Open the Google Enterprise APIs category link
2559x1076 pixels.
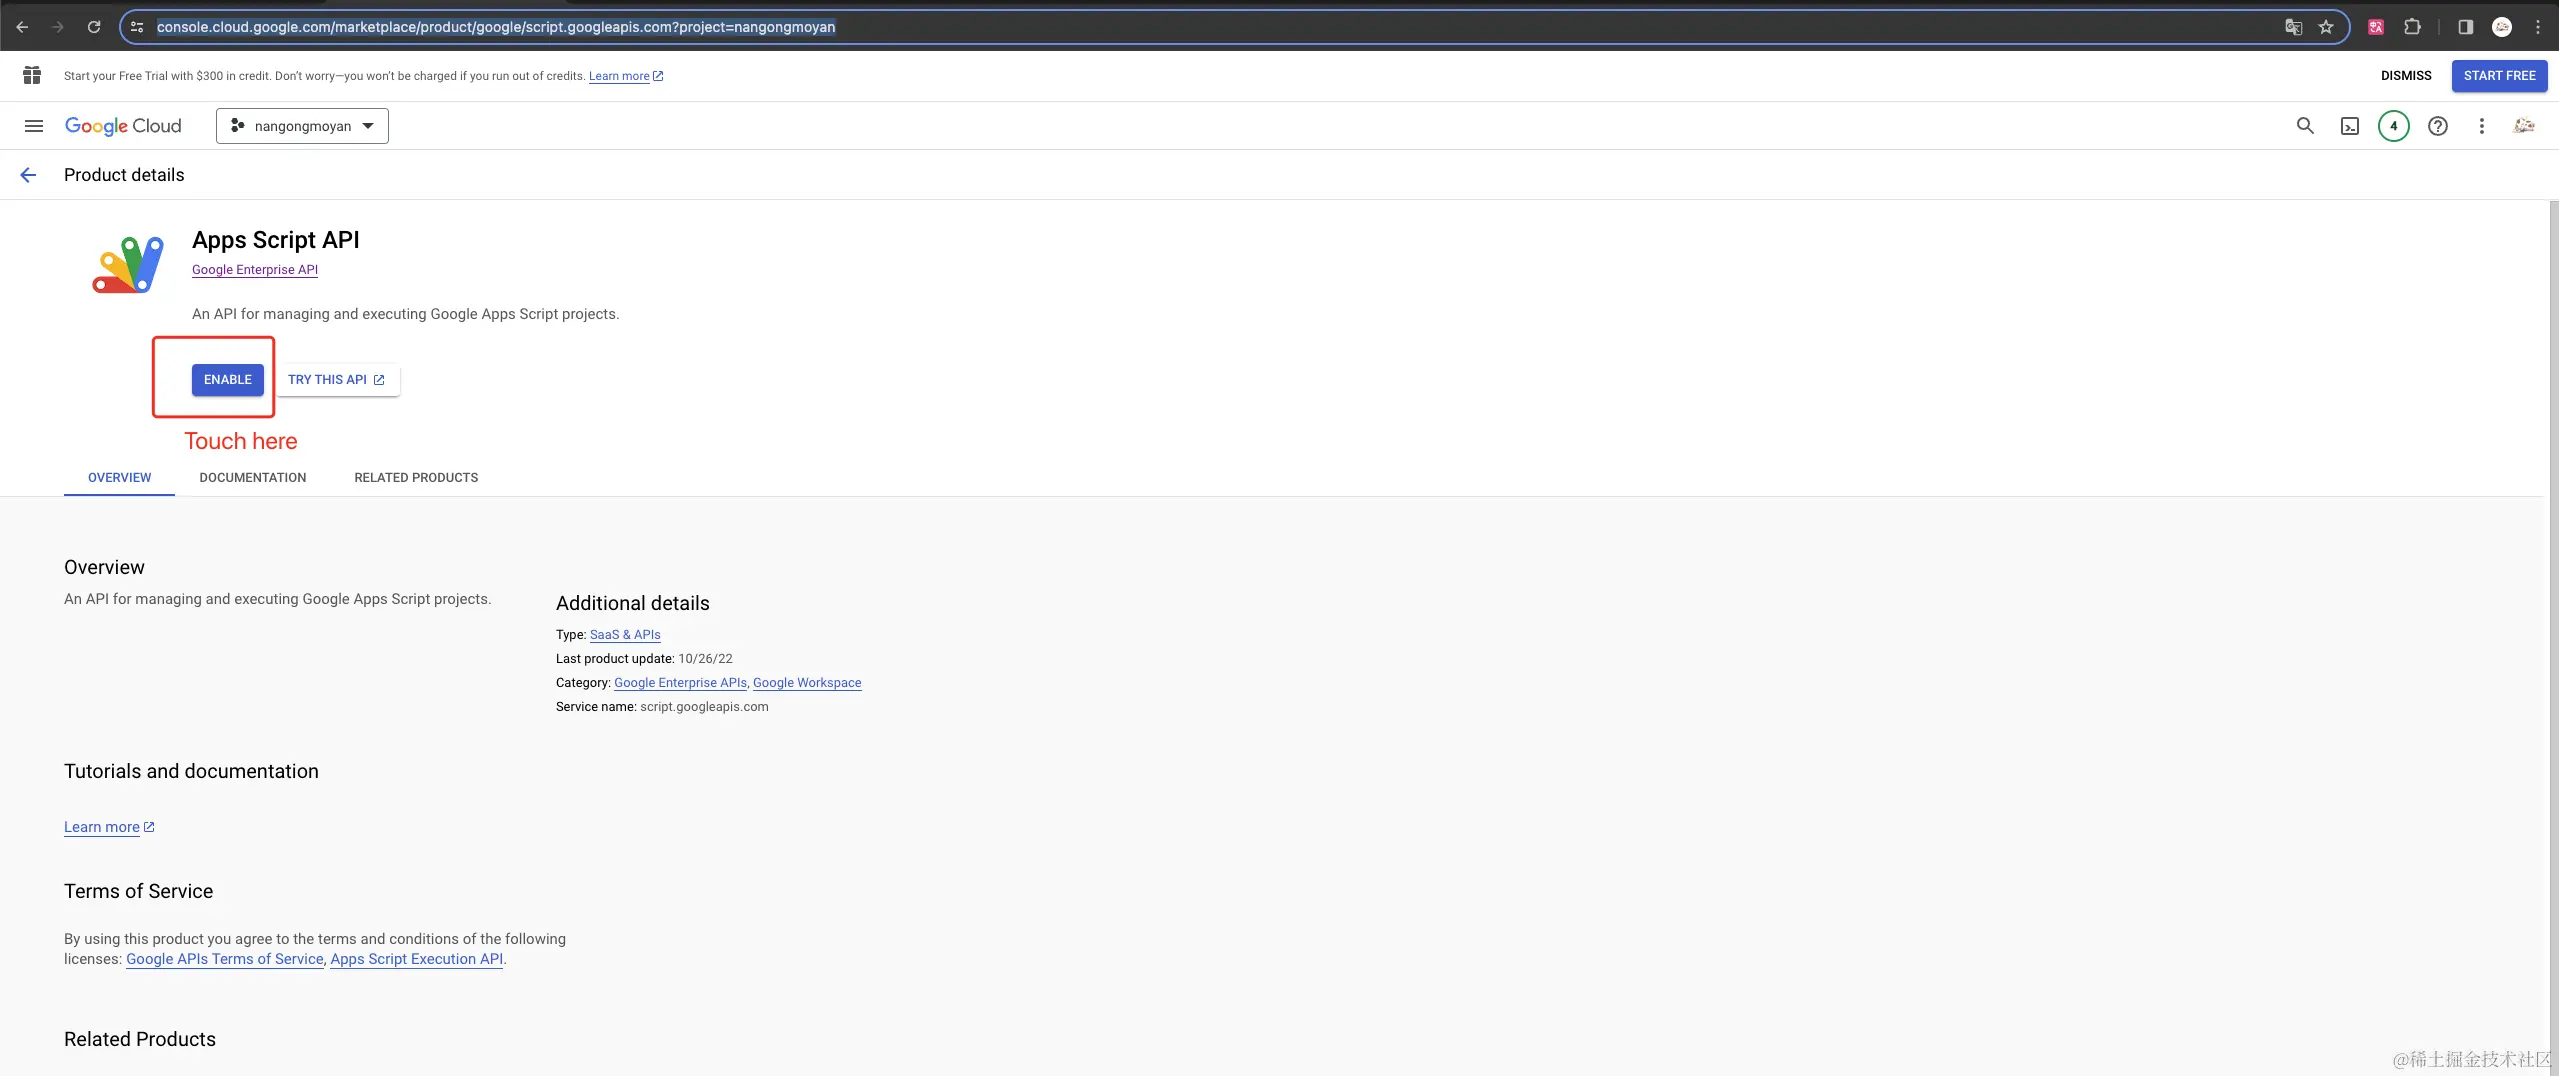click(680, 683)
